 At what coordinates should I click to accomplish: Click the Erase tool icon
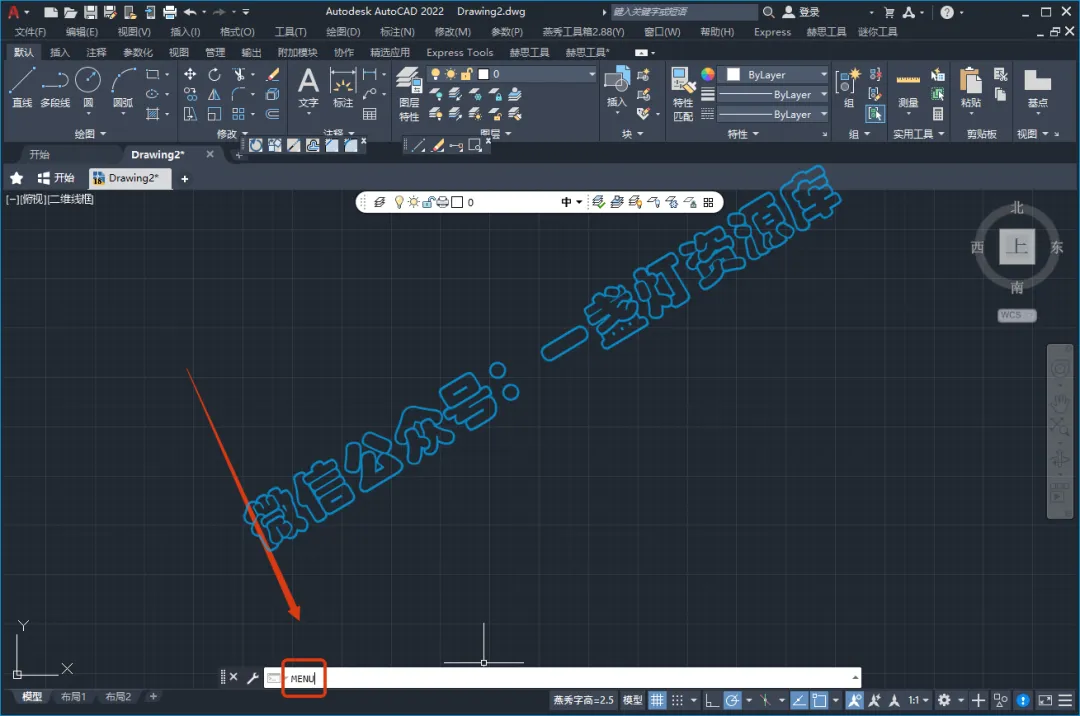(273, 74)
